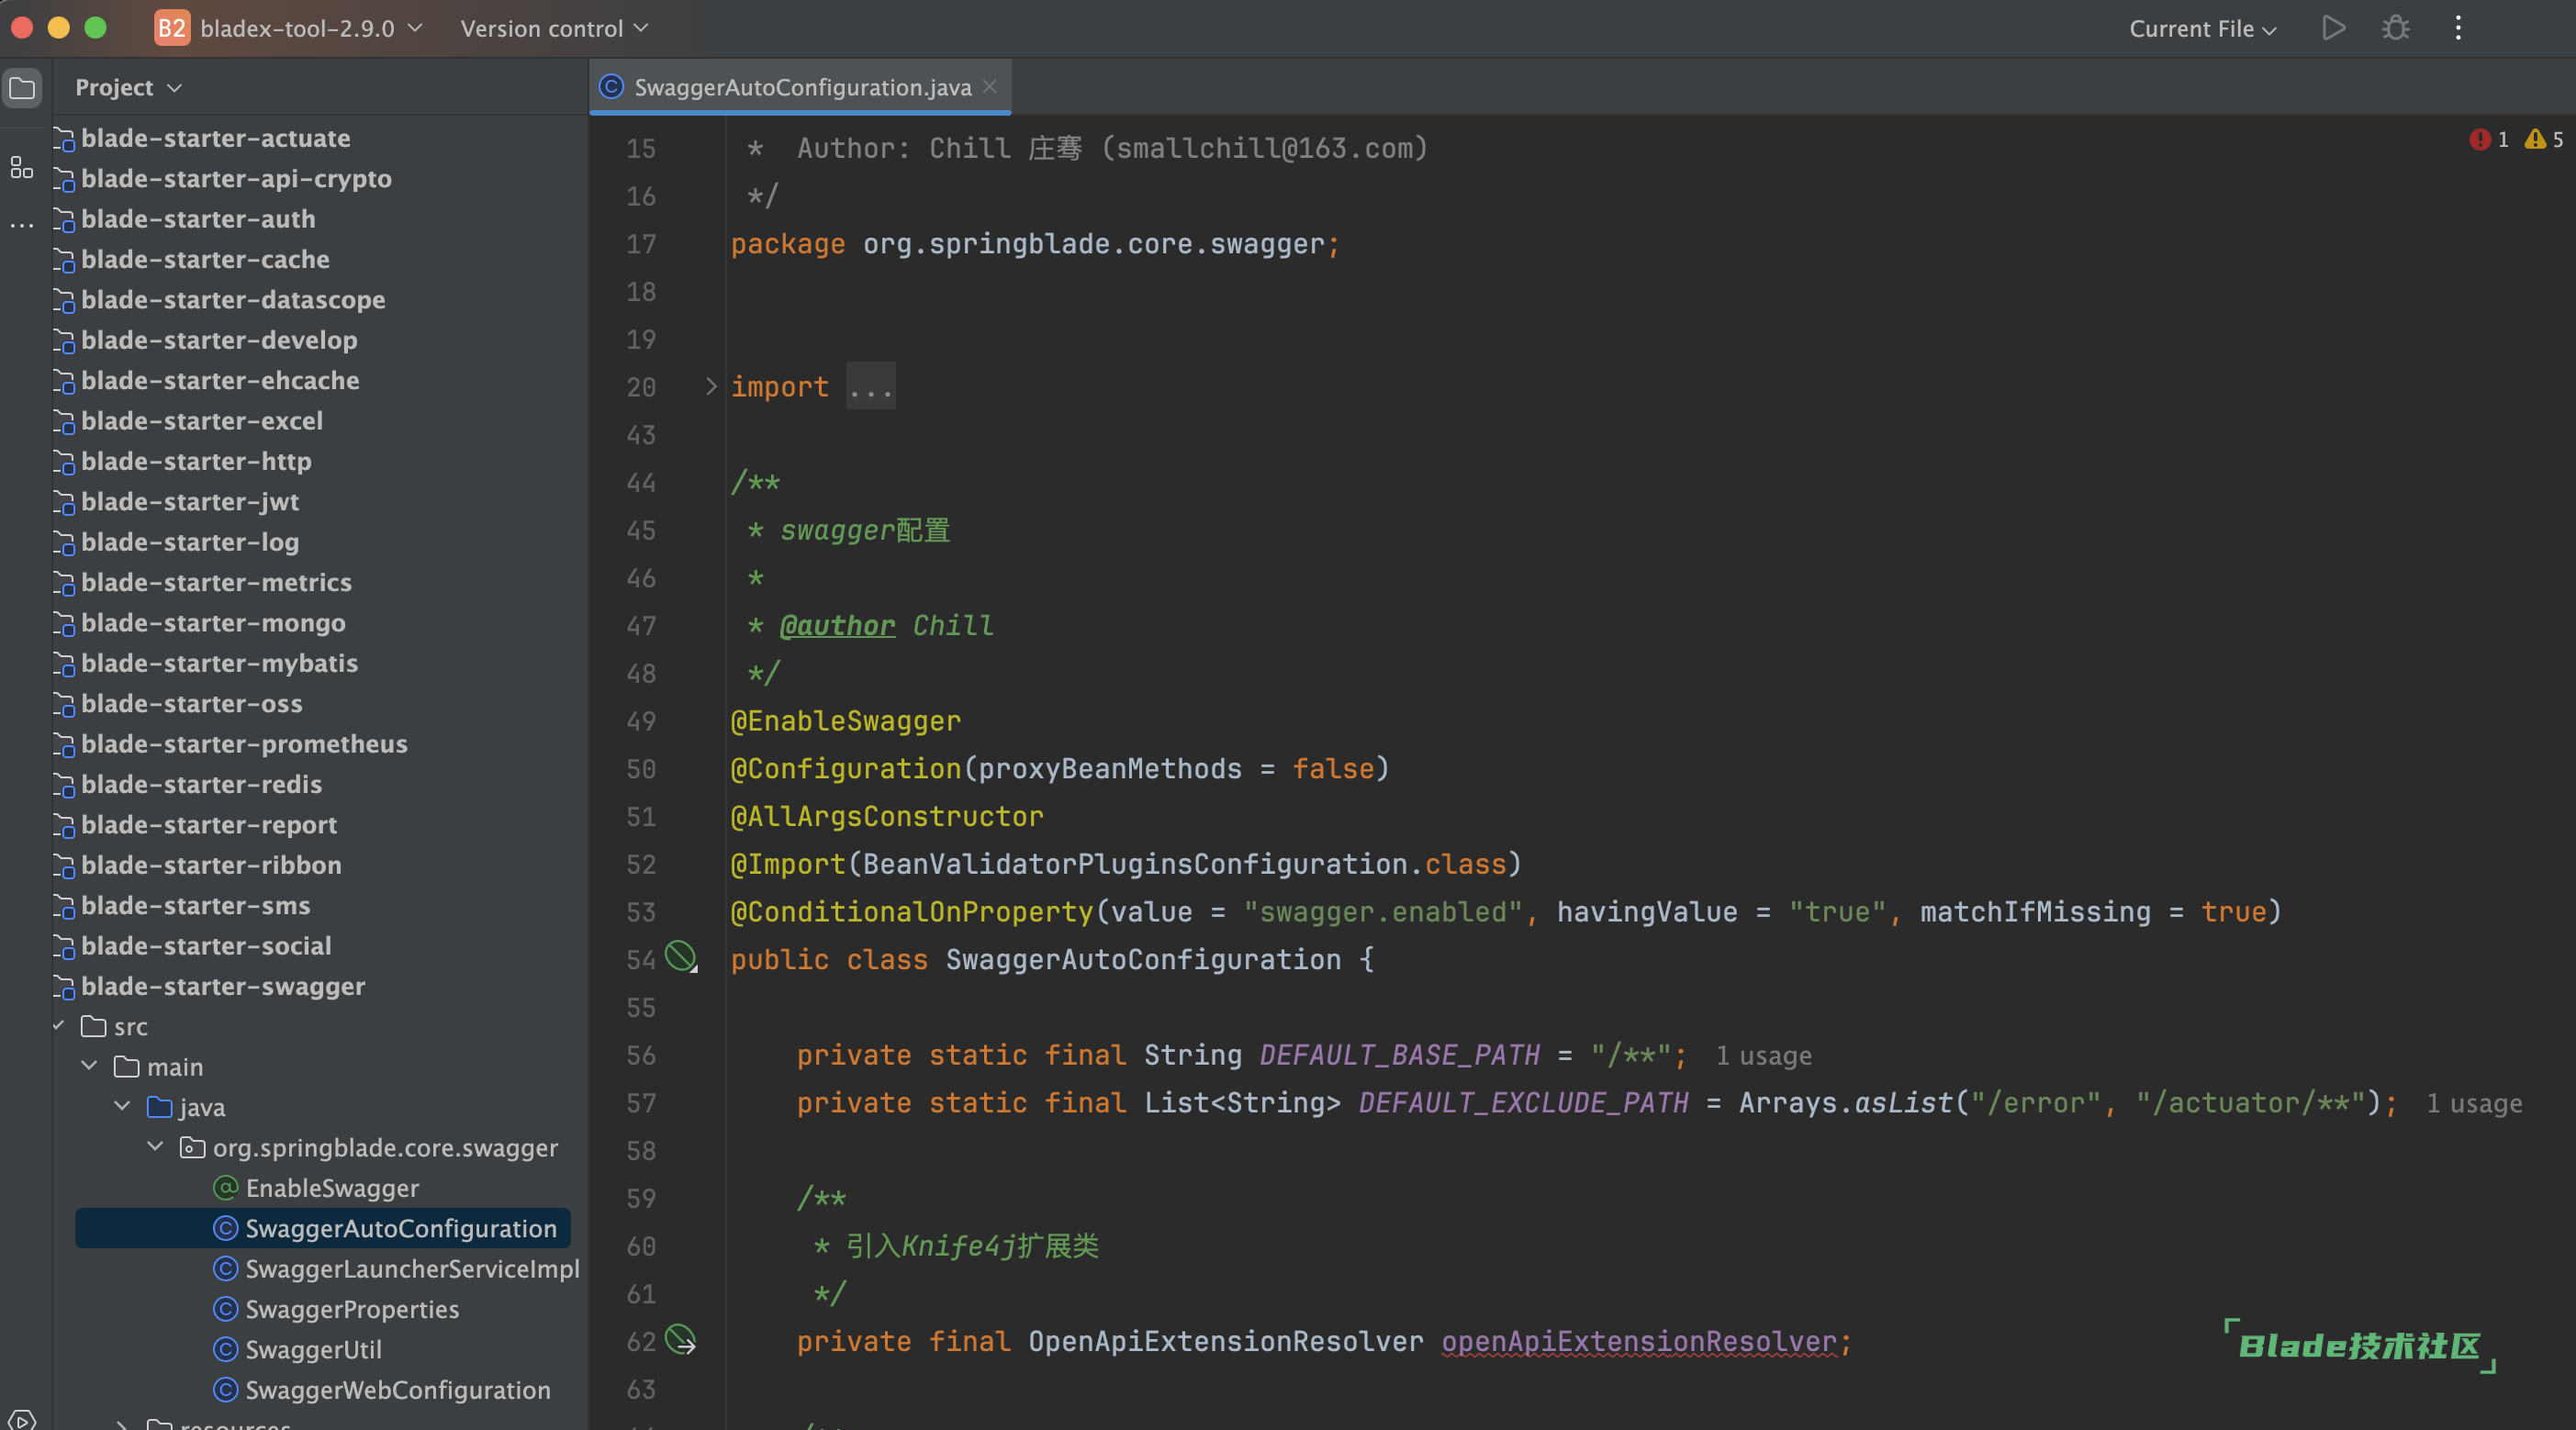Toggle the Project tool window folder icon
Viewport: 2576px width, 1430px height.
tap(22, 88)
